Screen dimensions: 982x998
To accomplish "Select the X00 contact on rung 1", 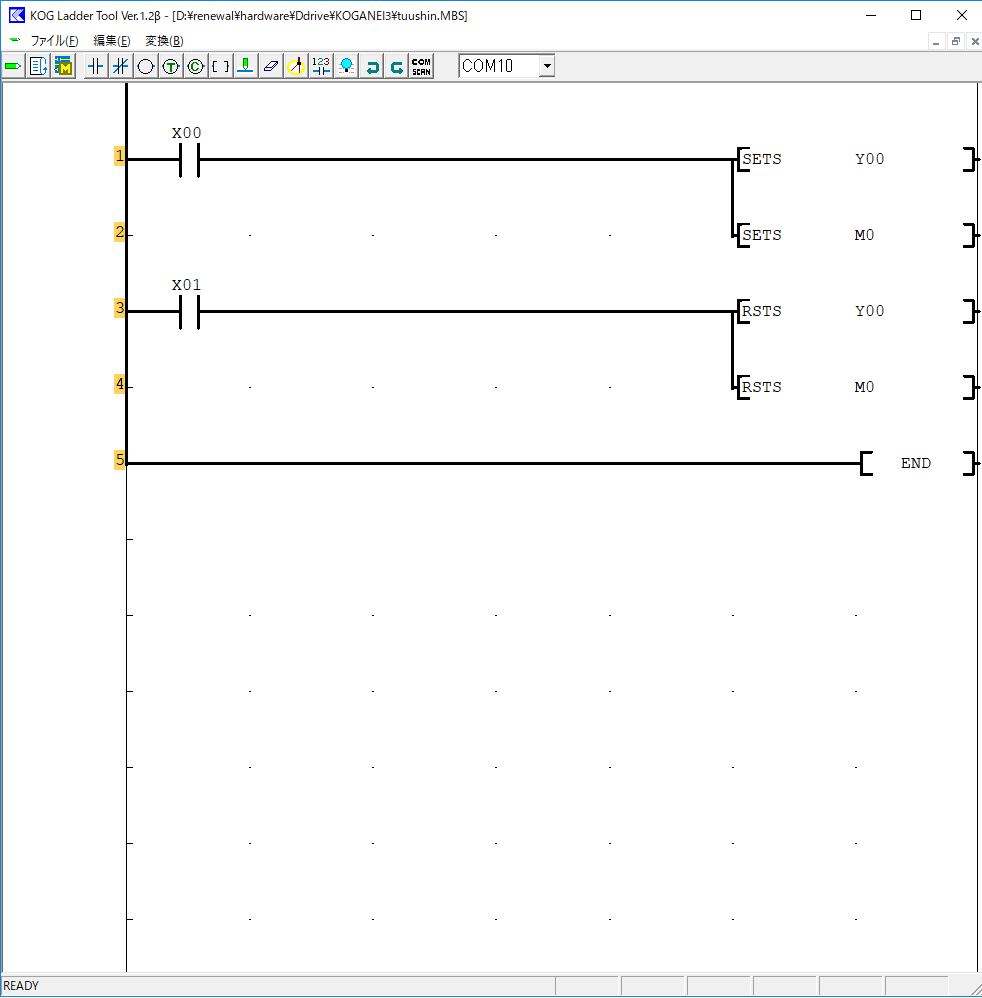I will click(188, 159).
